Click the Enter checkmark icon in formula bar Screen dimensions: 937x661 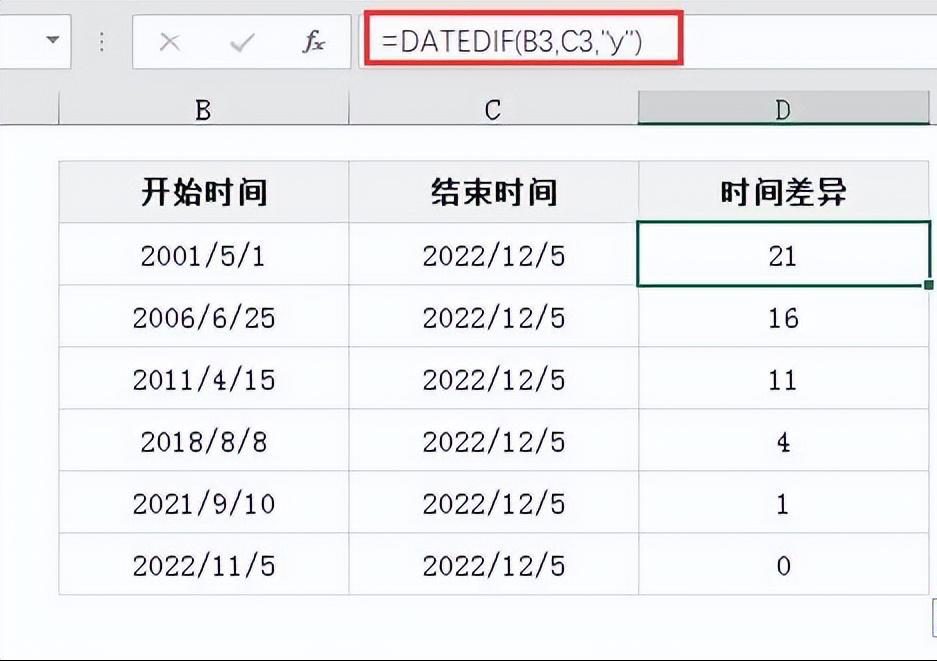pyautogui.click(x=242, y=42)
